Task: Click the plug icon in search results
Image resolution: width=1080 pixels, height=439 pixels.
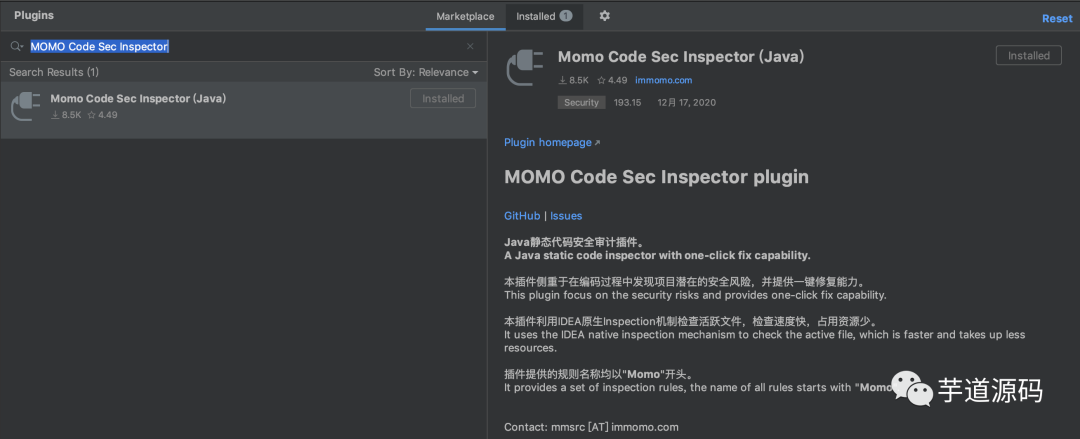Action: (26, 107)
